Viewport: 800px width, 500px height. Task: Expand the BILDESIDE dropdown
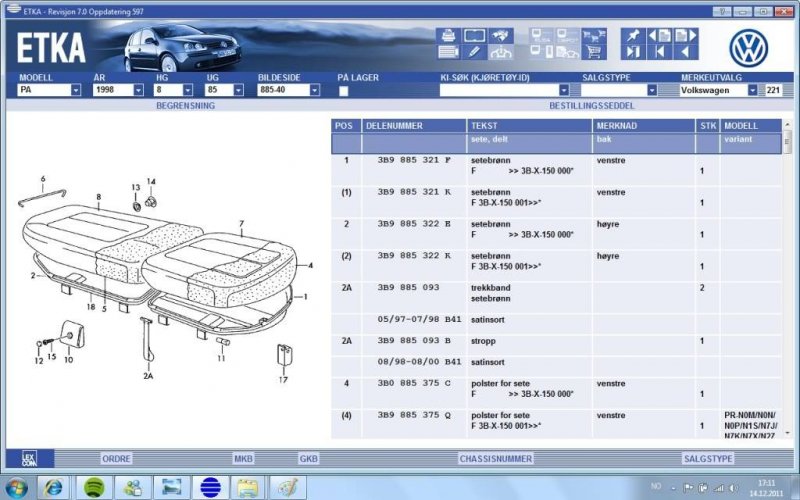click(x=314, y=90)
